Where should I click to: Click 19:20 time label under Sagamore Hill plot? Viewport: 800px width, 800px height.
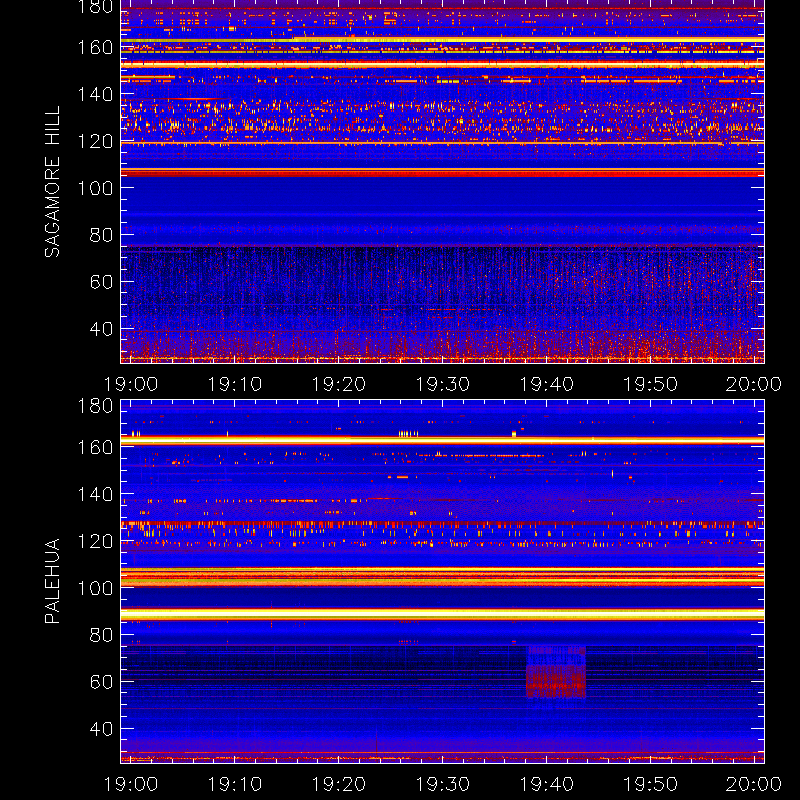339,384
